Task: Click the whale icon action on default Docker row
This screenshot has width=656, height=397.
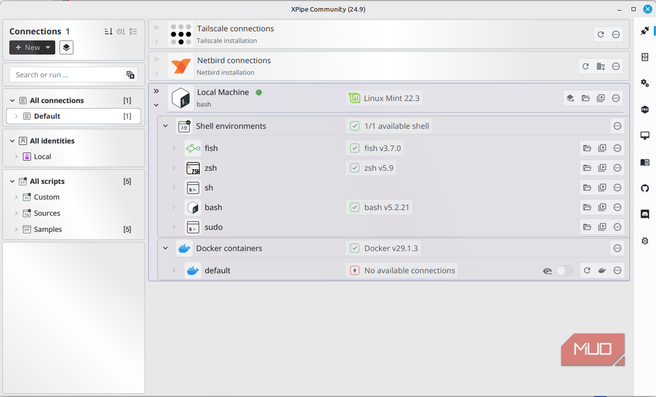Action: 602,270
